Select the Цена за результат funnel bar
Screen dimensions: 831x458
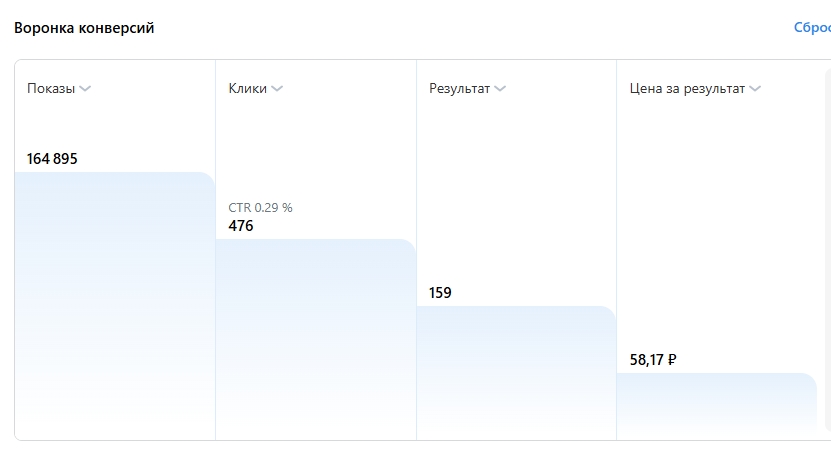click(717, 406)
